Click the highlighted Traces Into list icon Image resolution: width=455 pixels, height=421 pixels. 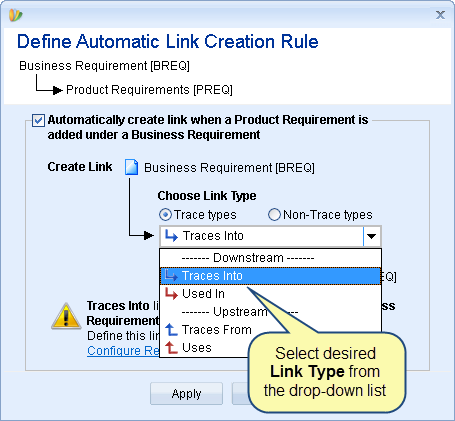pos(171,276)
